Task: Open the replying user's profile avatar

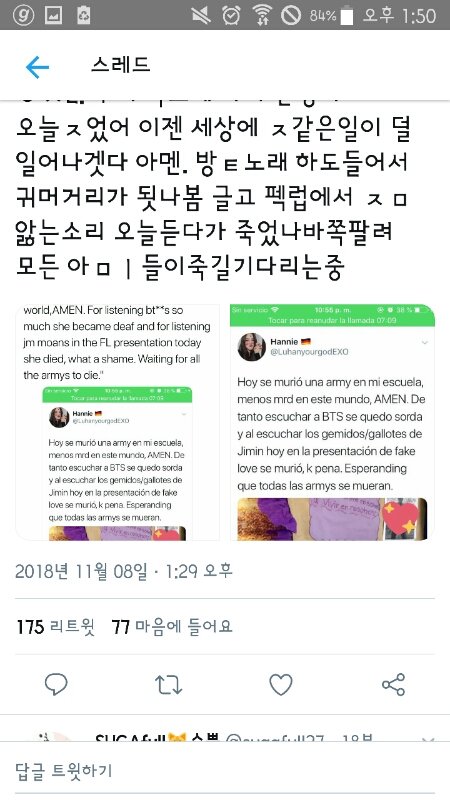Action: point(55,737)
